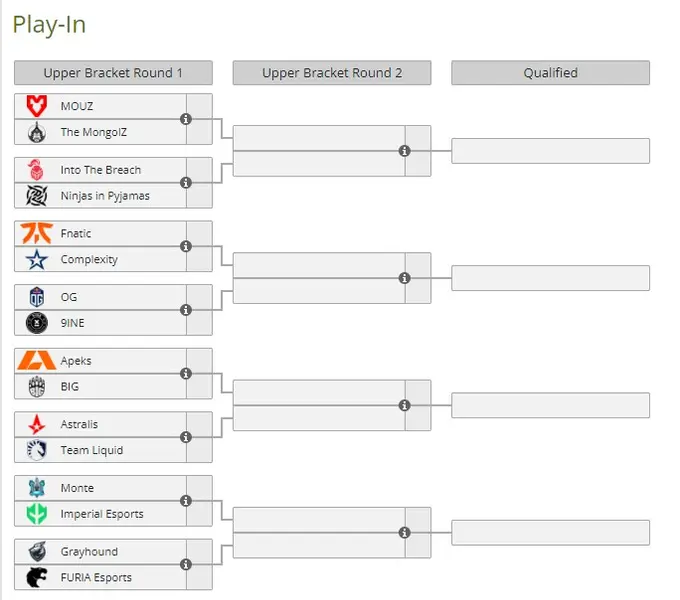Viewport: 680px width, 600px height.
Task: Open info for first Upper Bracket Round 2 match
Action: (405, 151)
